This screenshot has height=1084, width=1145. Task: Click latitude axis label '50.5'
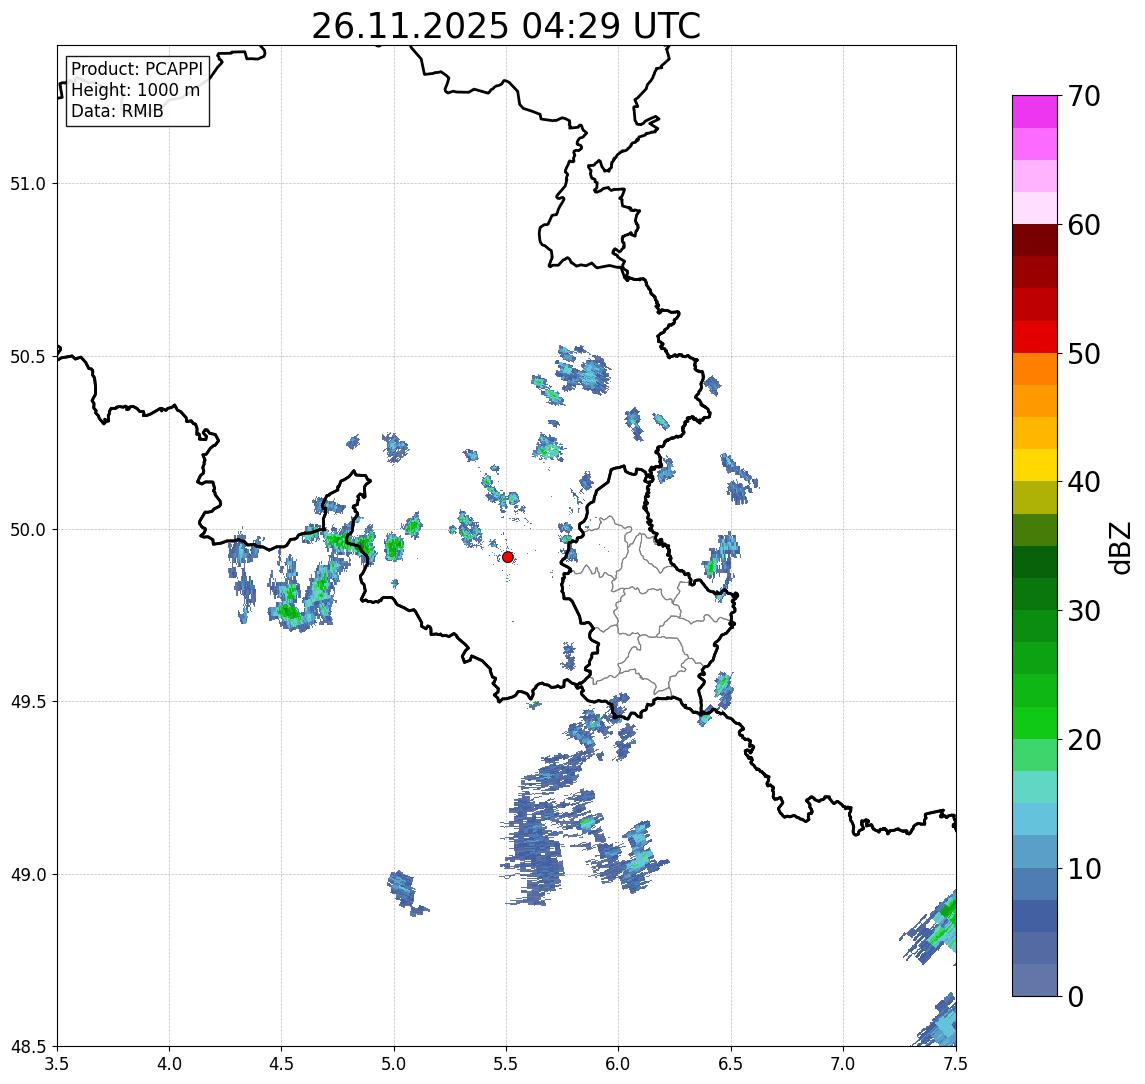pos(28,356)
